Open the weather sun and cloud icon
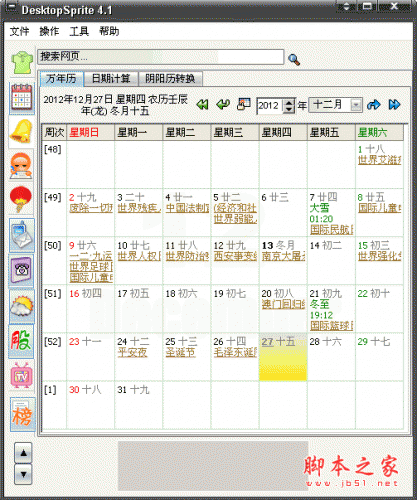The width and height of the screenshot is (417, 500). pos(22,305)
